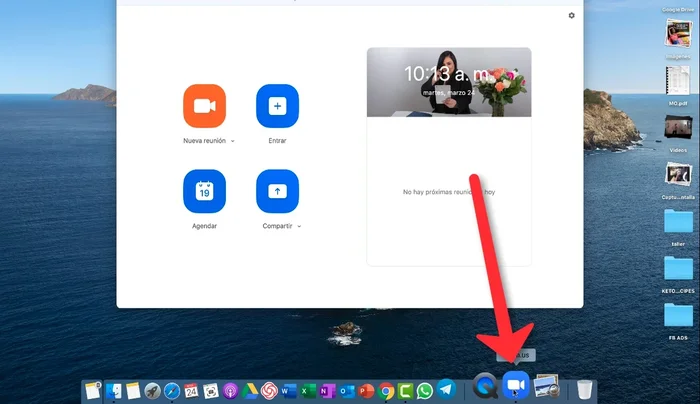
Task: Open the Trash in the Dock
Action: point(585,389)
